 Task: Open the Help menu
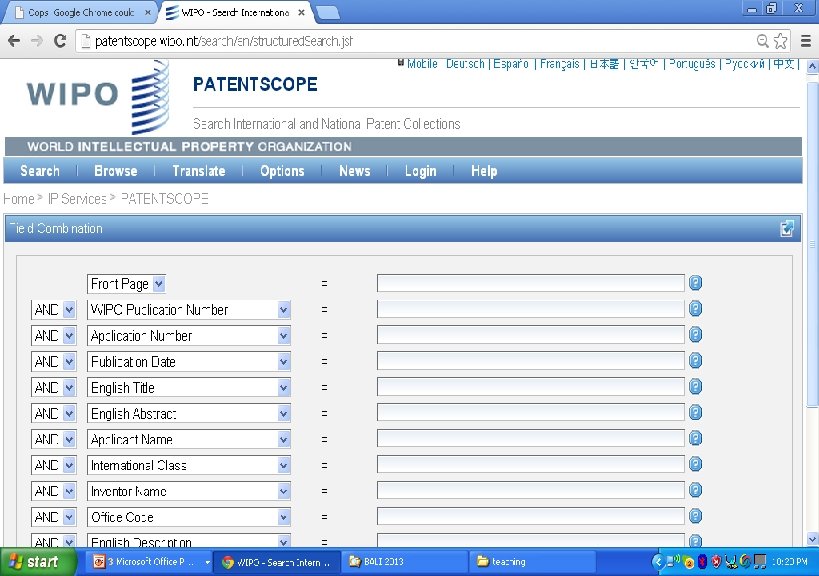click(484, 171)
